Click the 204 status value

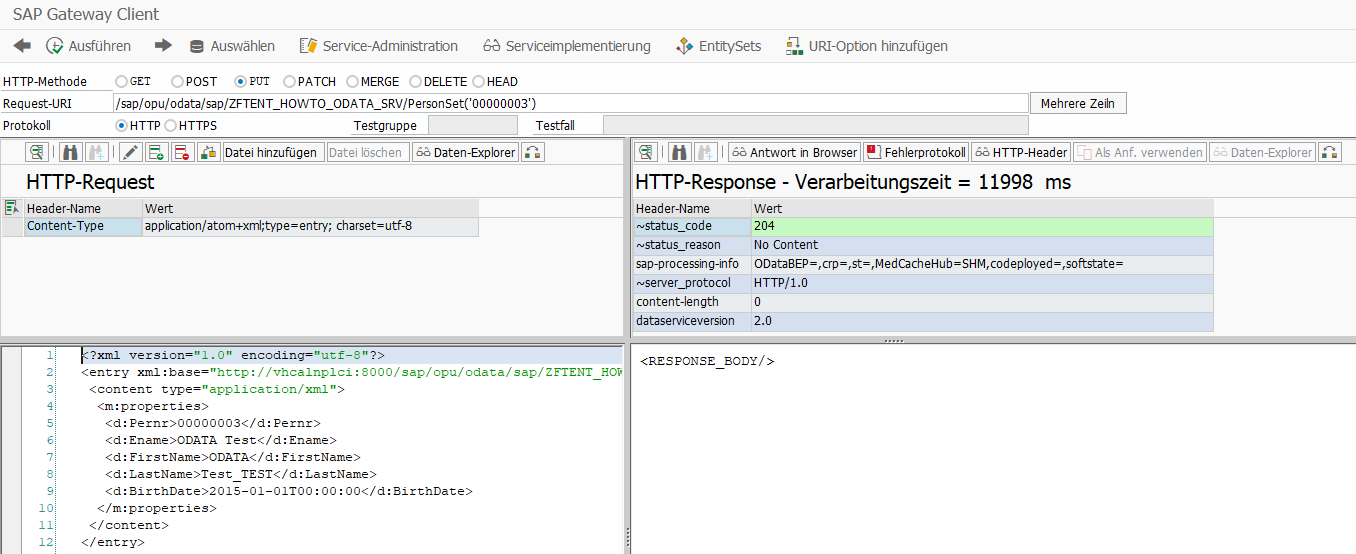982,226
